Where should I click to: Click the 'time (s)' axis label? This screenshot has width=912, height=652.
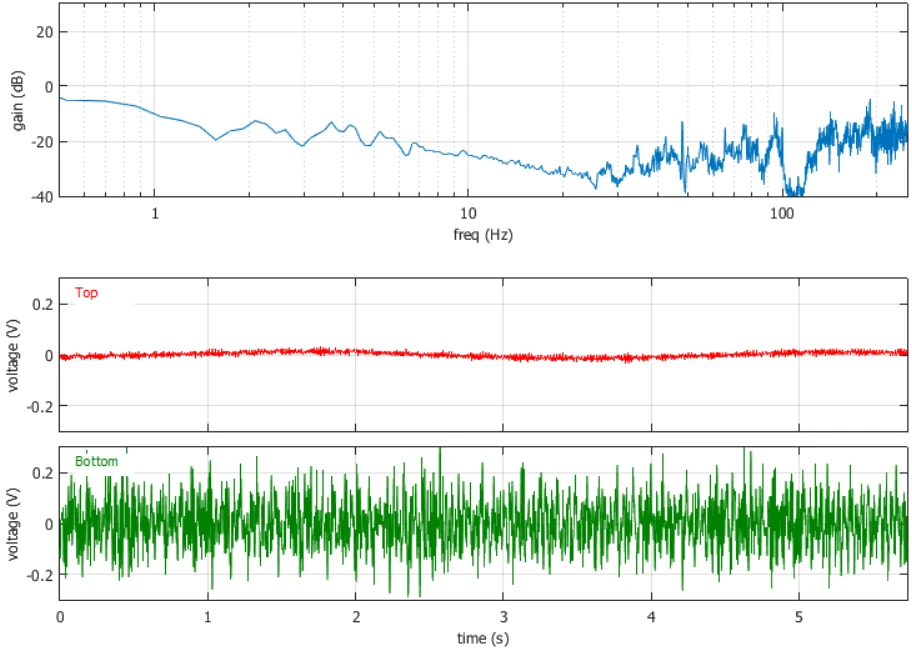coord(483,639)
